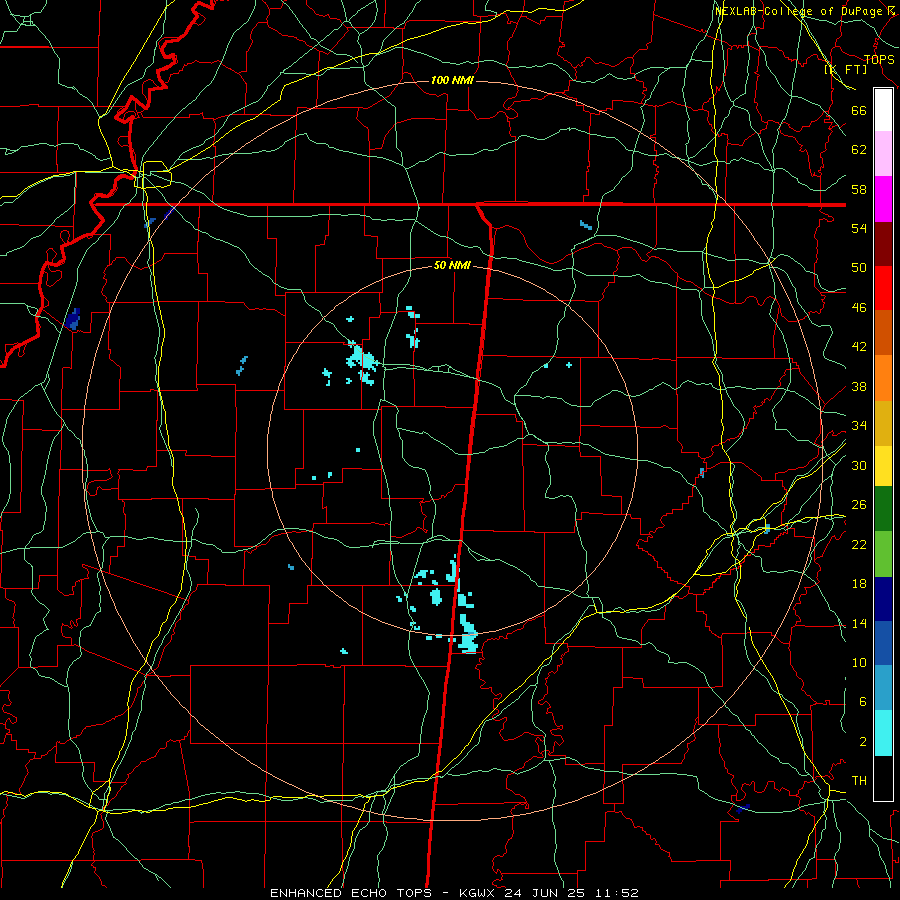
Task: Click the "11:52" time stamp
Action: (x=618, y=893)
